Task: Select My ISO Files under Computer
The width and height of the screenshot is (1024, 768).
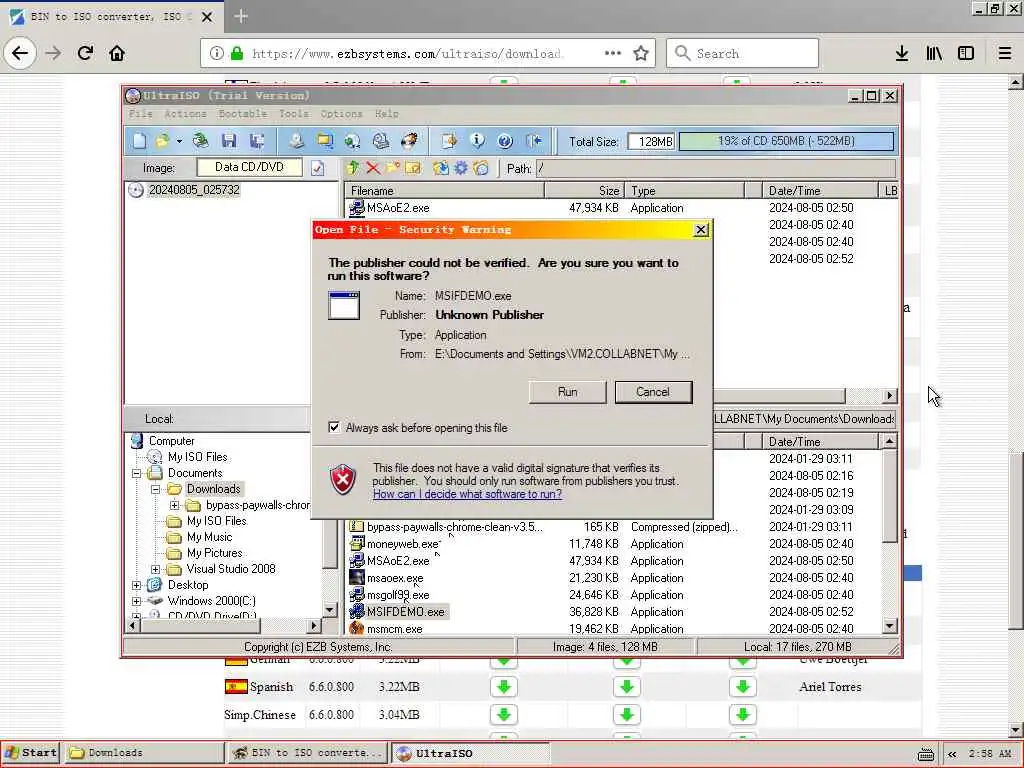Action: [x=197, y=456]
